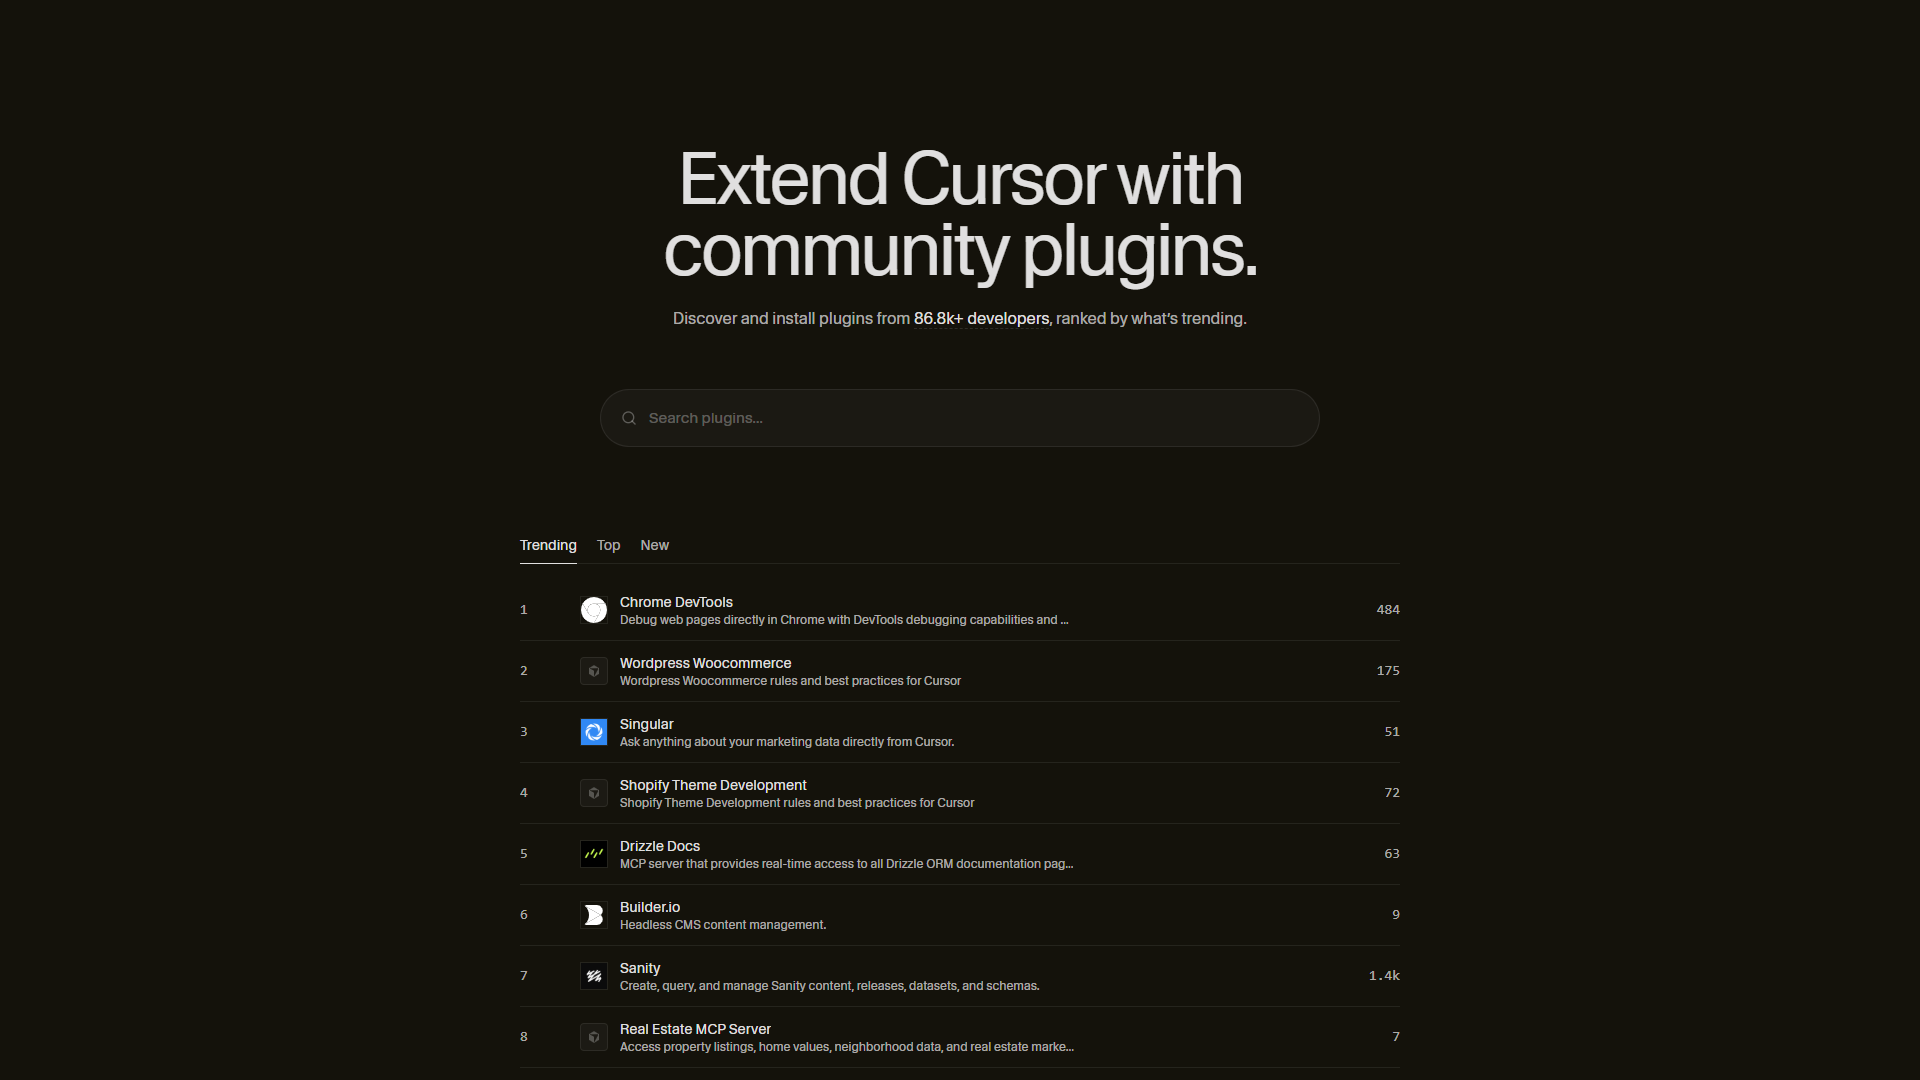Click the 1.4k count for Sanity
The image size is (1920, 1080).
pyautogui.click(x=1384, y=976)
